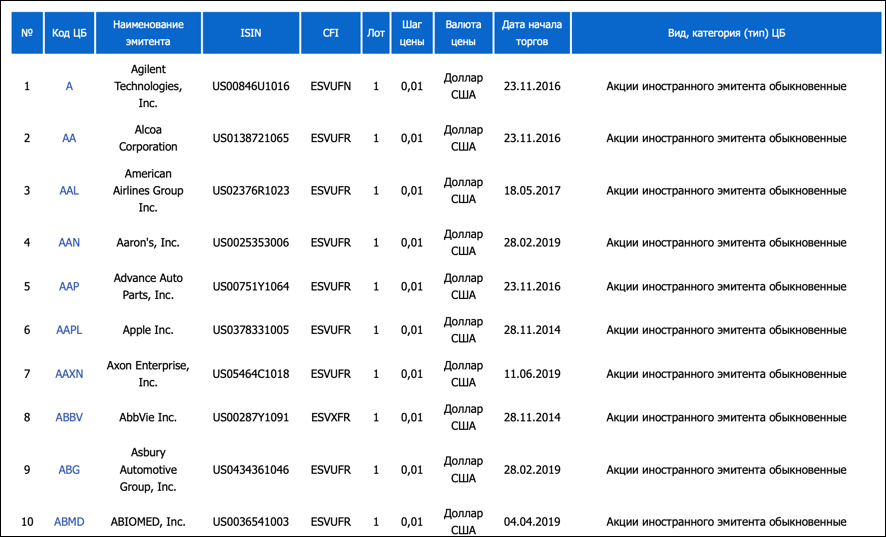Screen dimensions: 886x537
Task: Click the CFI code ESVXFR
Action: [331, 417]
